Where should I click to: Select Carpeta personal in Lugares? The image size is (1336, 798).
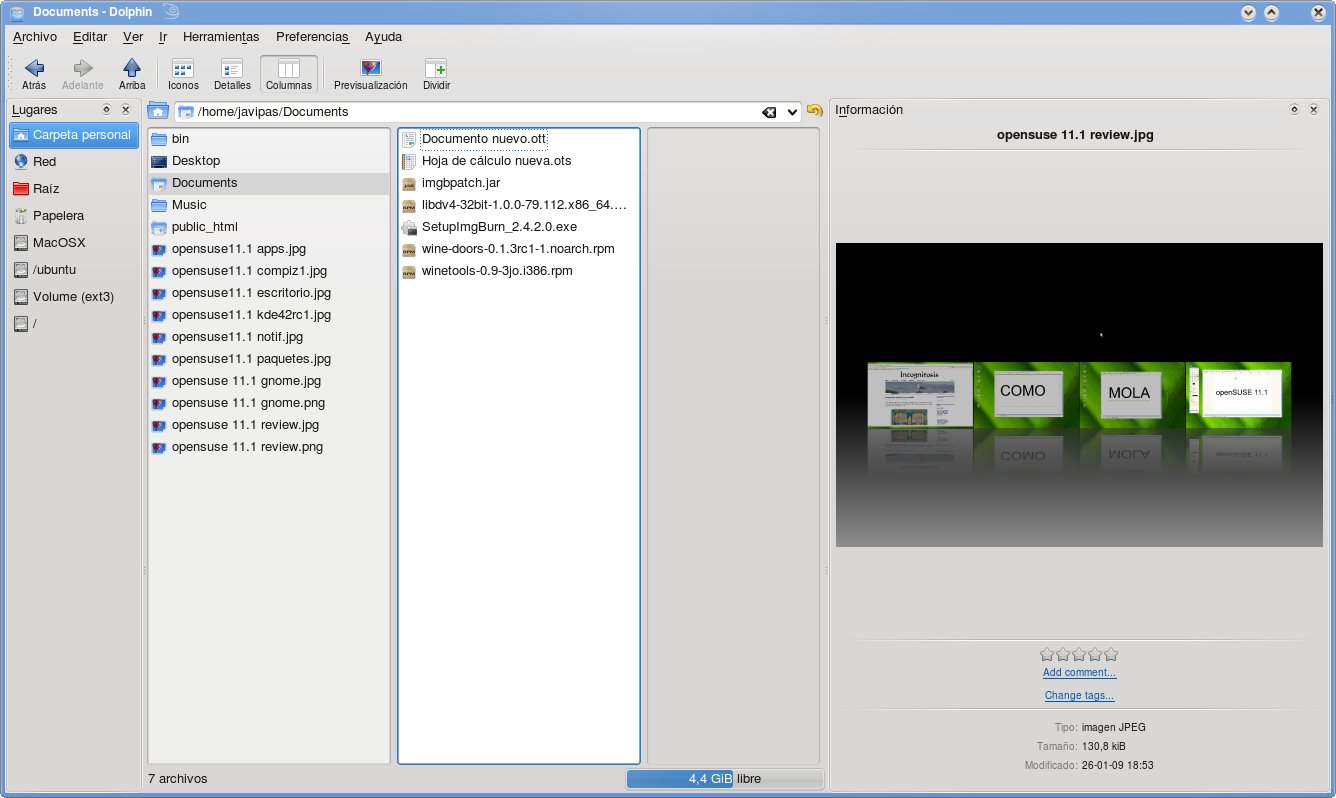click(73, 134)
